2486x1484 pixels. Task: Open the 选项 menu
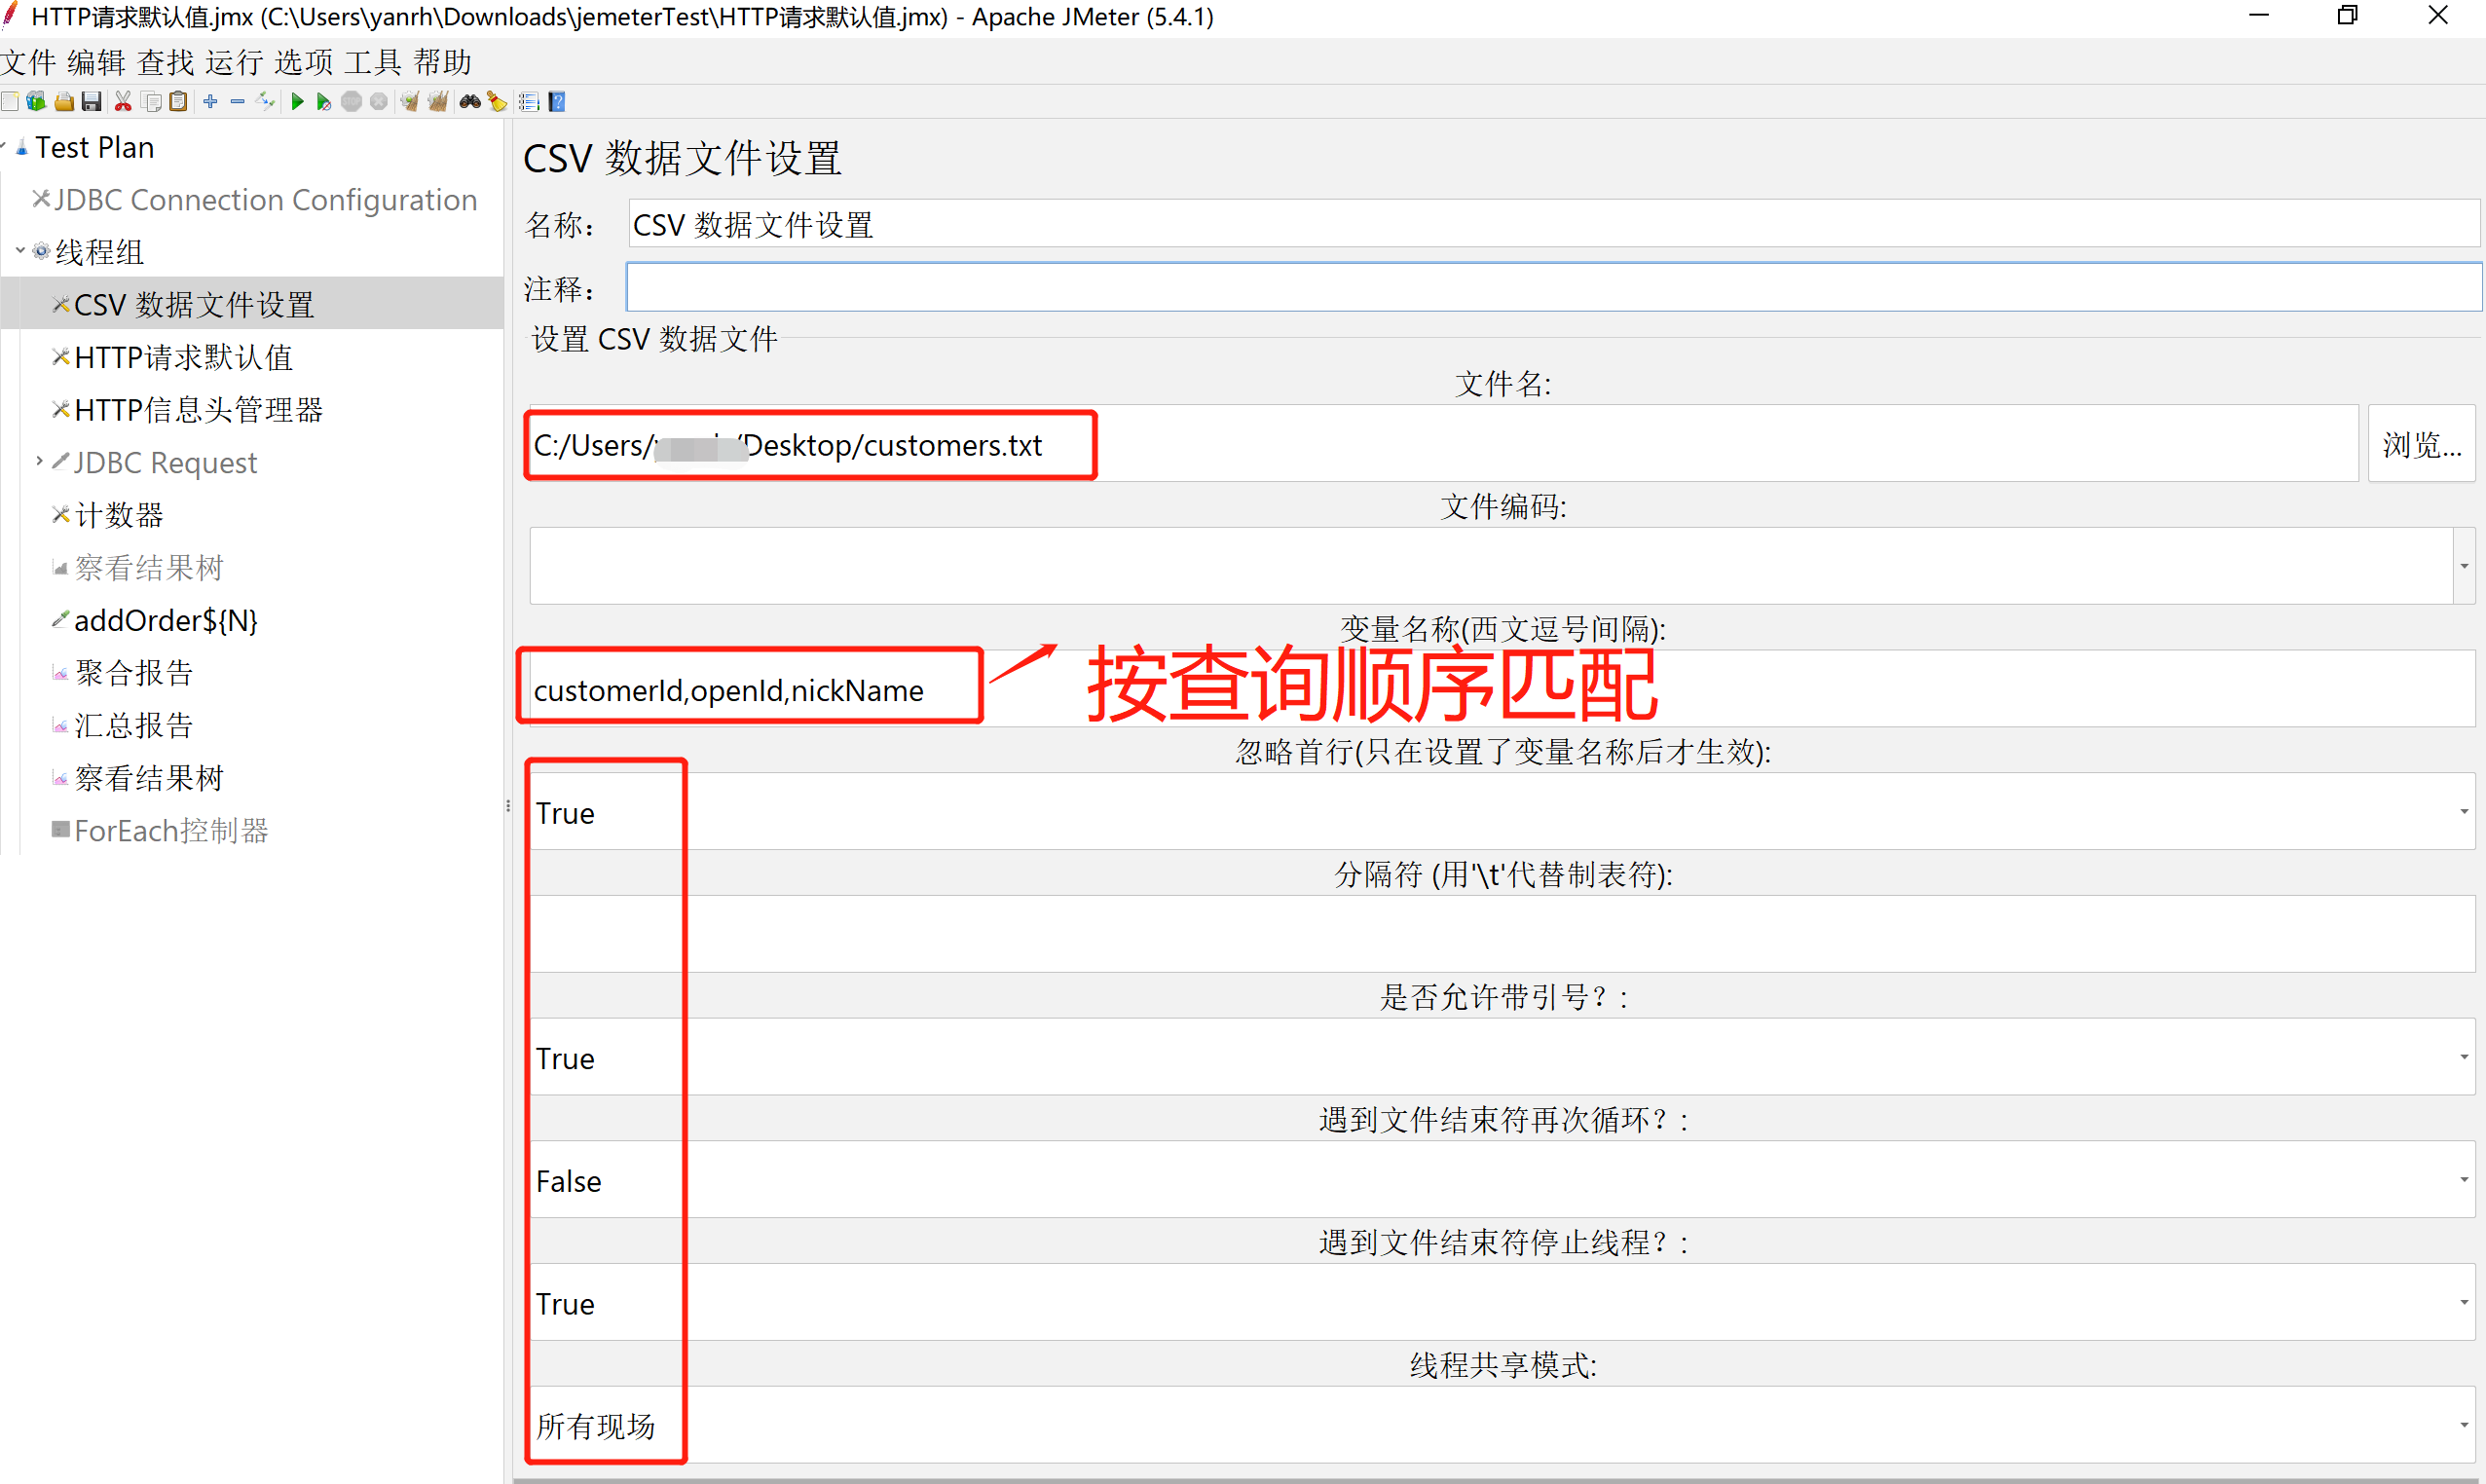303,62
